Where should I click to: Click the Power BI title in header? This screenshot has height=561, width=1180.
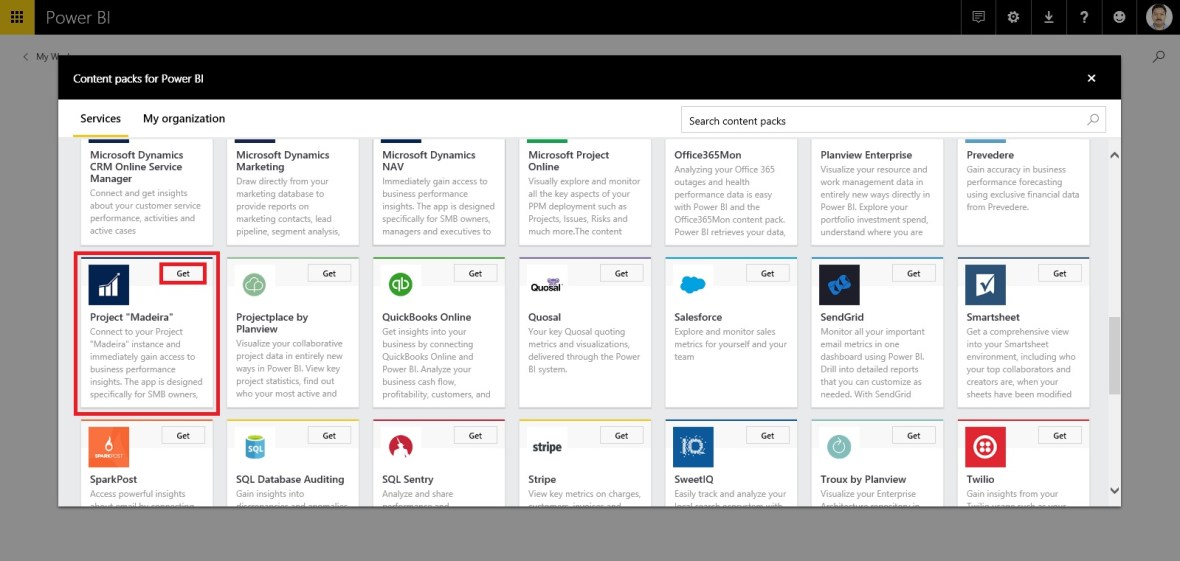78,17
